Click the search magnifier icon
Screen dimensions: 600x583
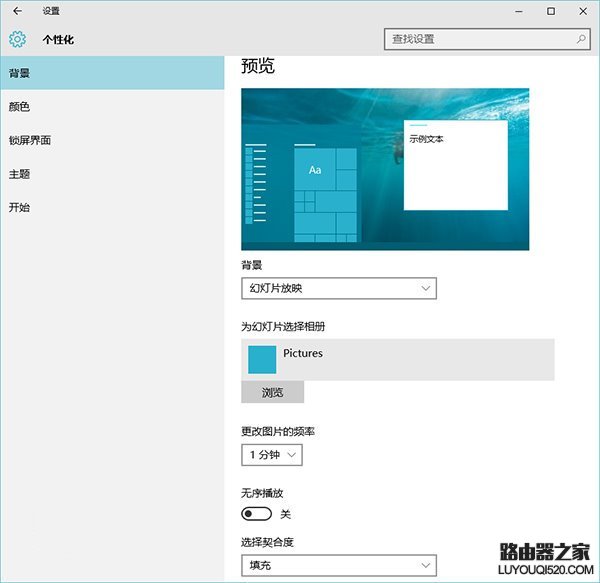pyautogui.click(x=581, y=39)
